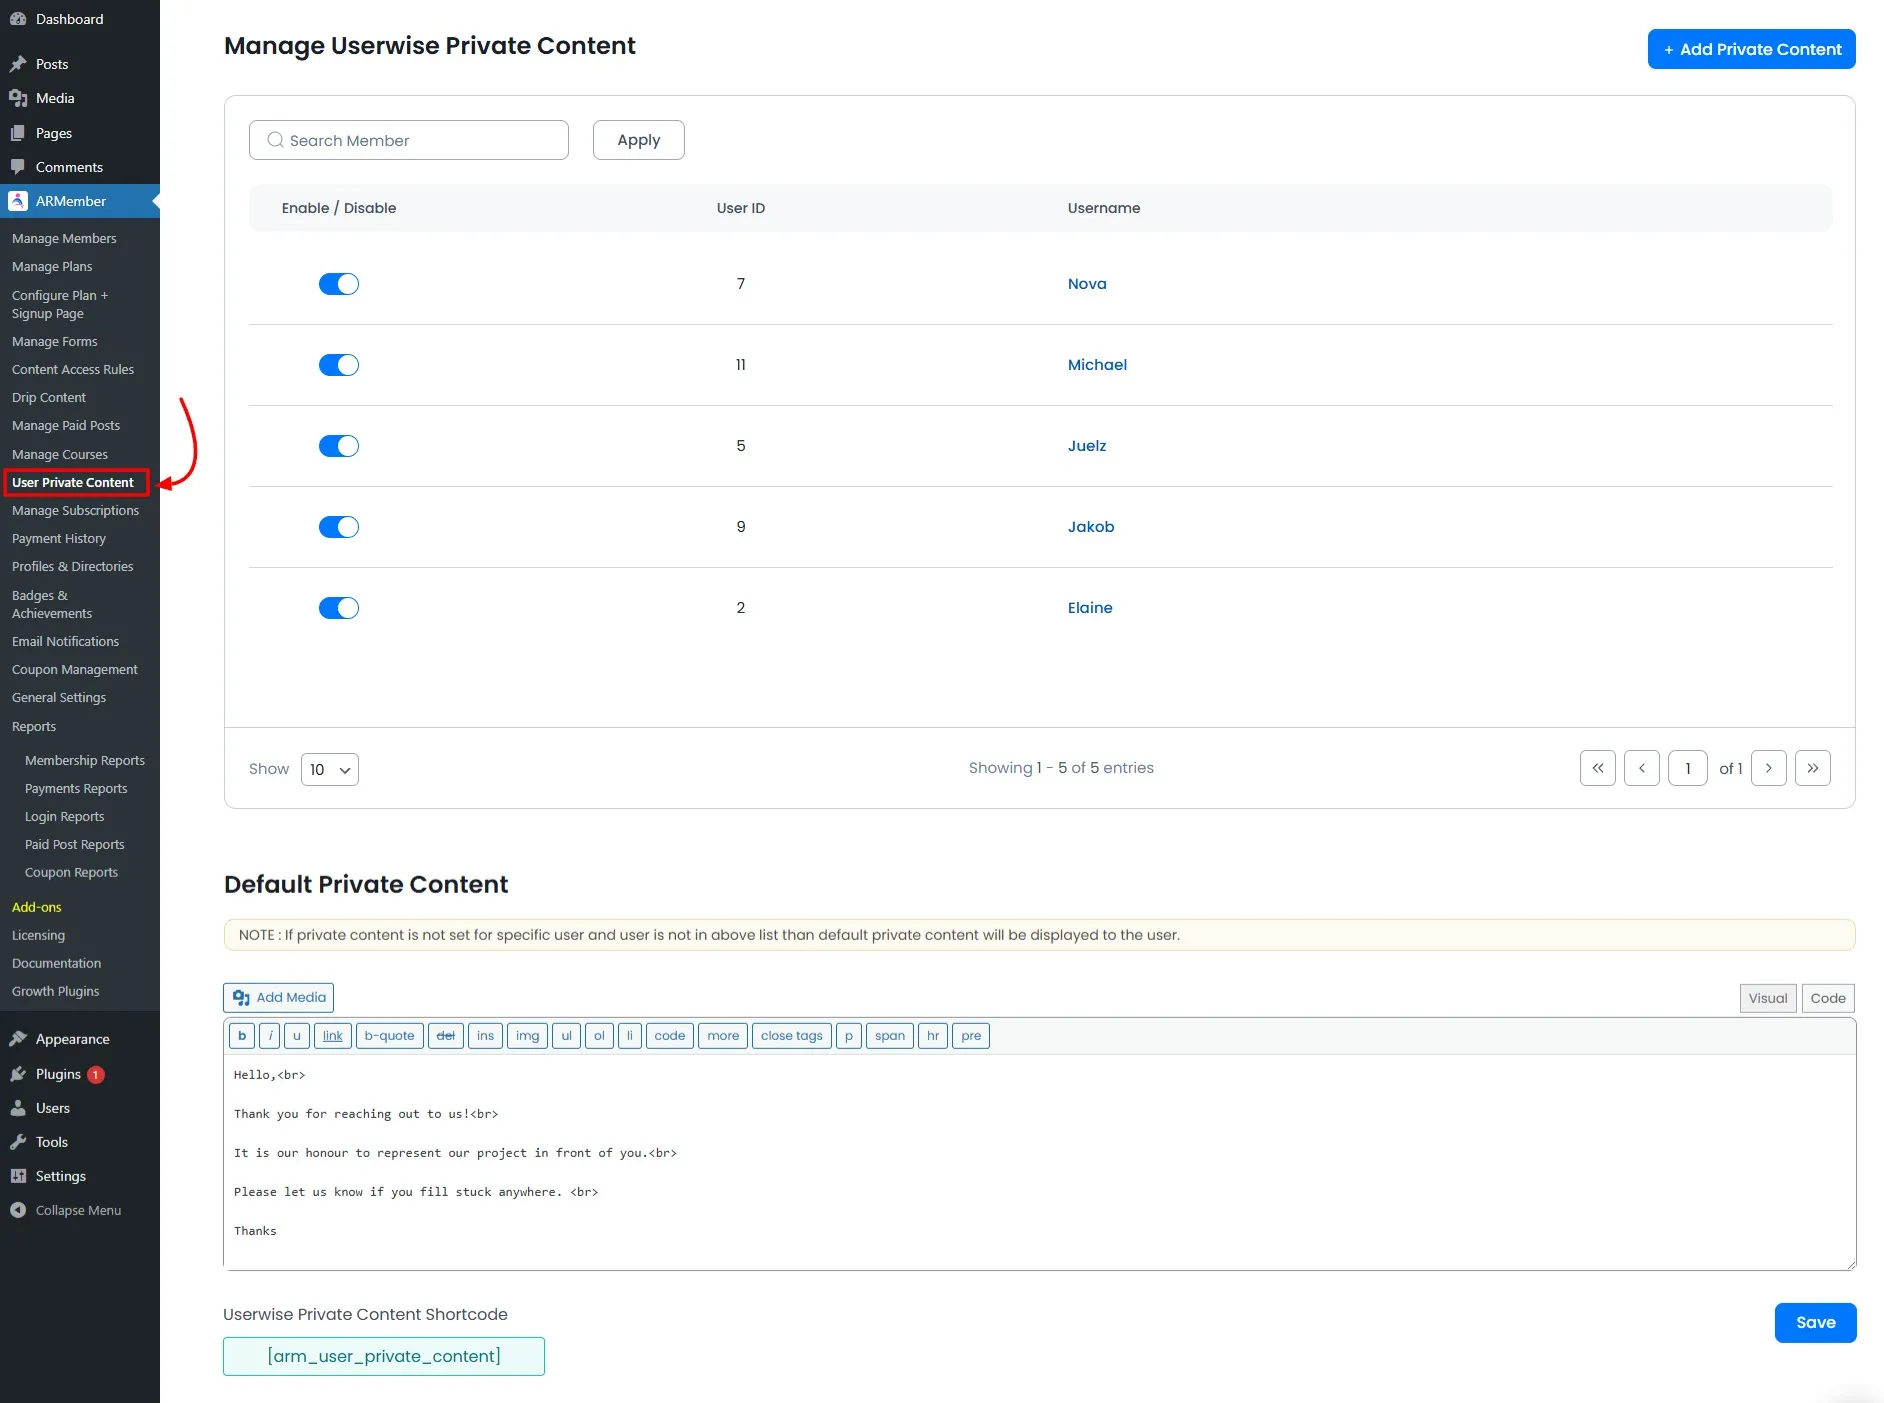The image size is (1884, 1403).
Task: Open Manage Plans from ARMember menu
Action: [52, 266]
